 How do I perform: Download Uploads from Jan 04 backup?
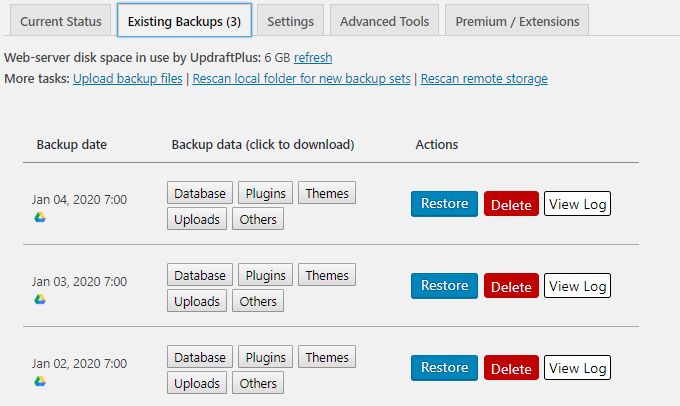197,219
